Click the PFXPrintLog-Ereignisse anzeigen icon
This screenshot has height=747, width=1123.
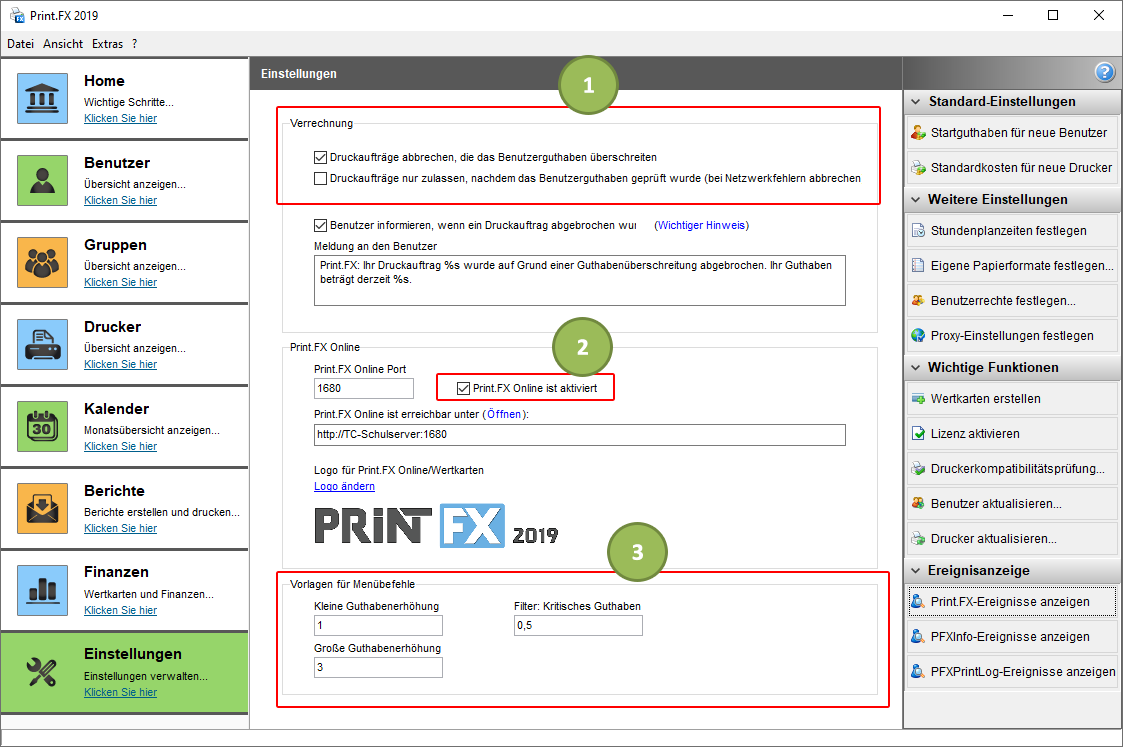[x=918, y=672]
